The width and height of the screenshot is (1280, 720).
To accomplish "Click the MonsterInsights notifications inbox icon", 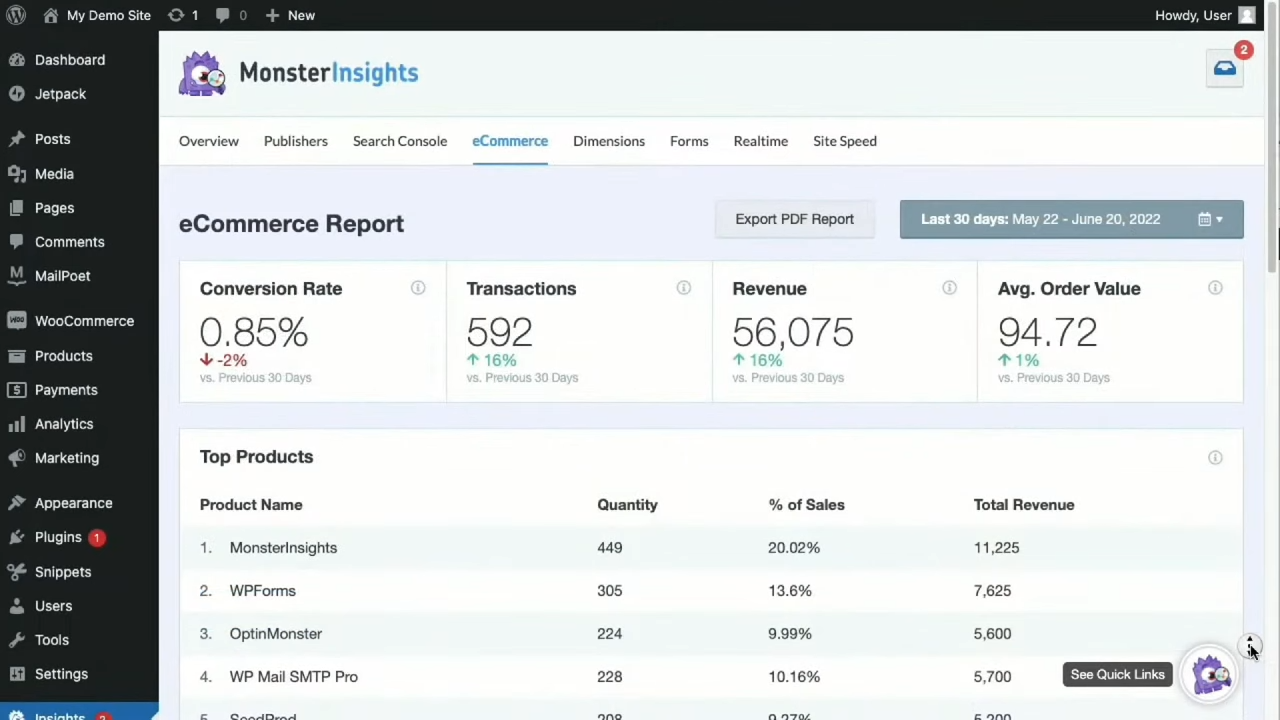I will tap(1224, 68).
